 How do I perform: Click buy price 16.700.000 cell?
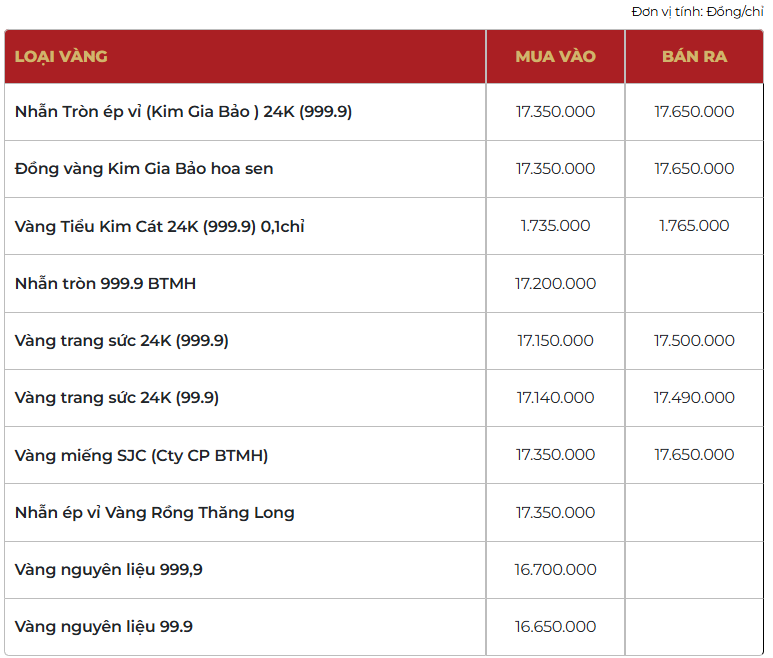pyautogui.click(x=555, y=570)
